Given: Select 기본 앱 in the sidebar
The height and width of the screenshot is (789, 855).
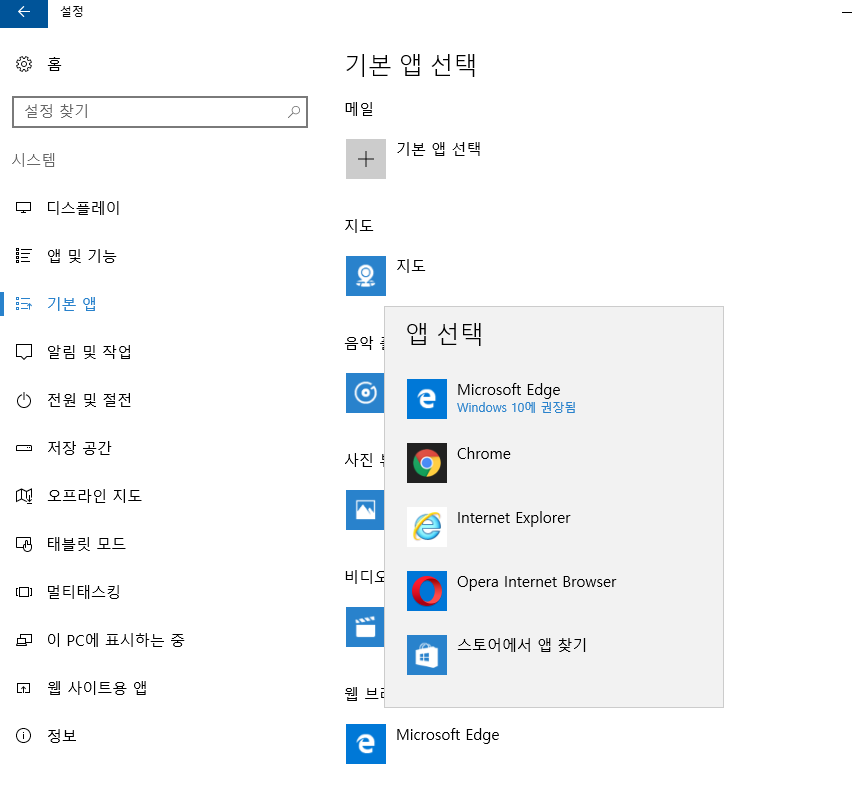Looking at the screenshot, I should pos(71,304).
